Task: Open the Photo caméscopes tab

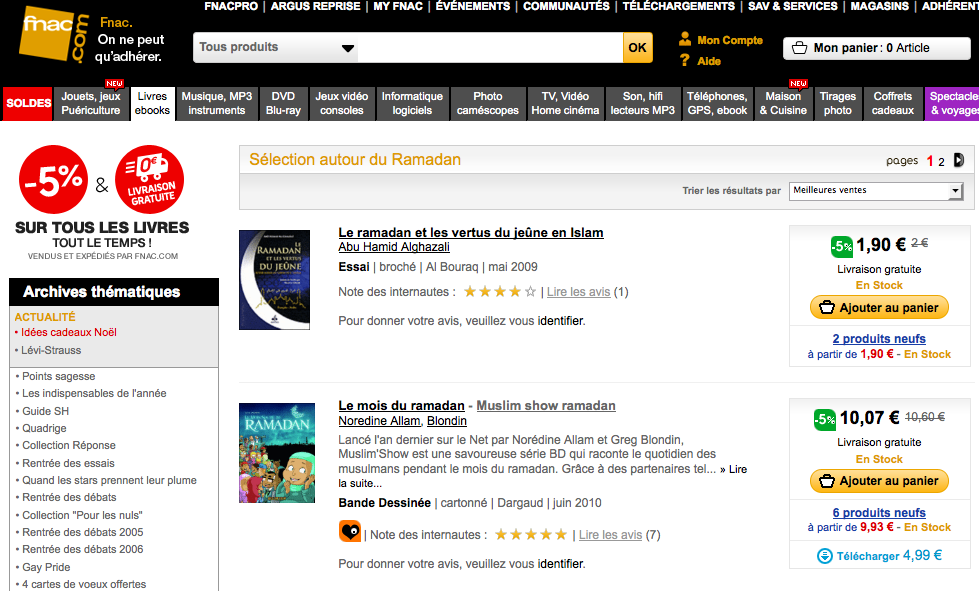Action: point(488,103)
